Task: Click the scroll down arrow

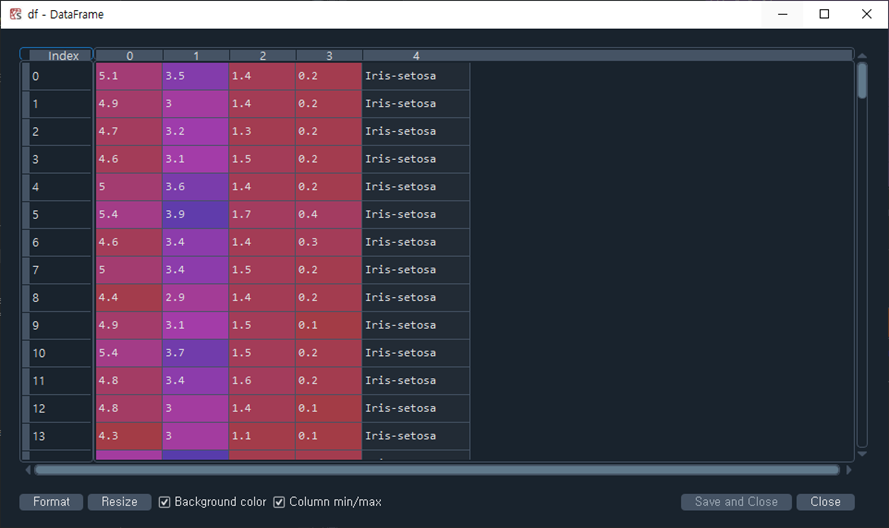Action: 862,454
